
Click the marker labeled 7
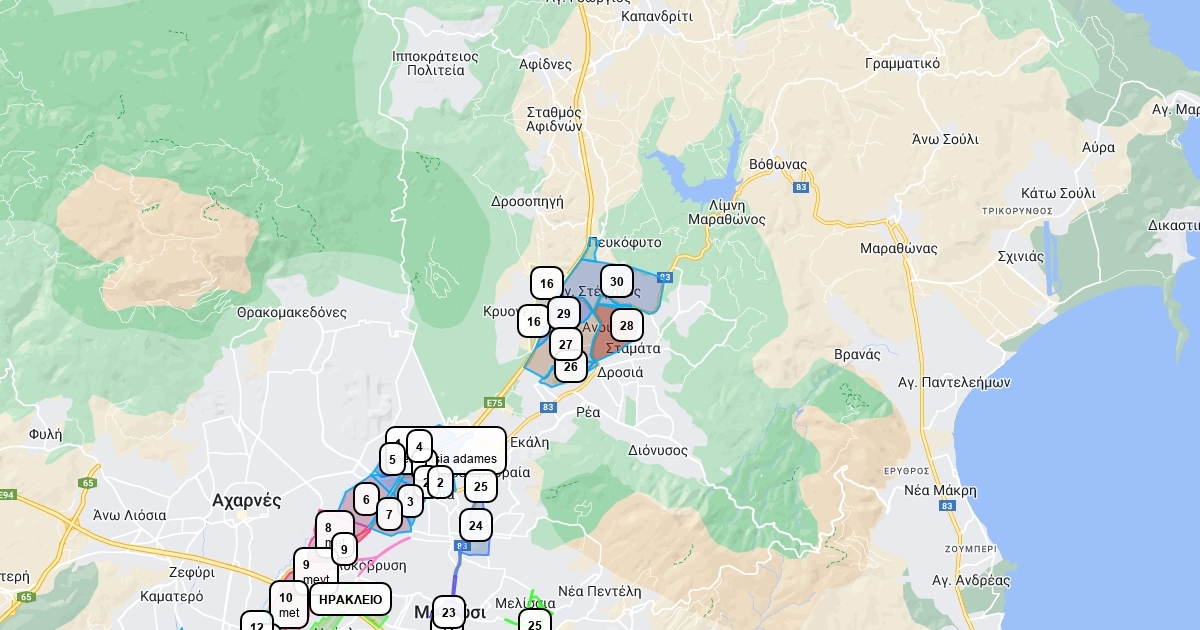(389, 514)
